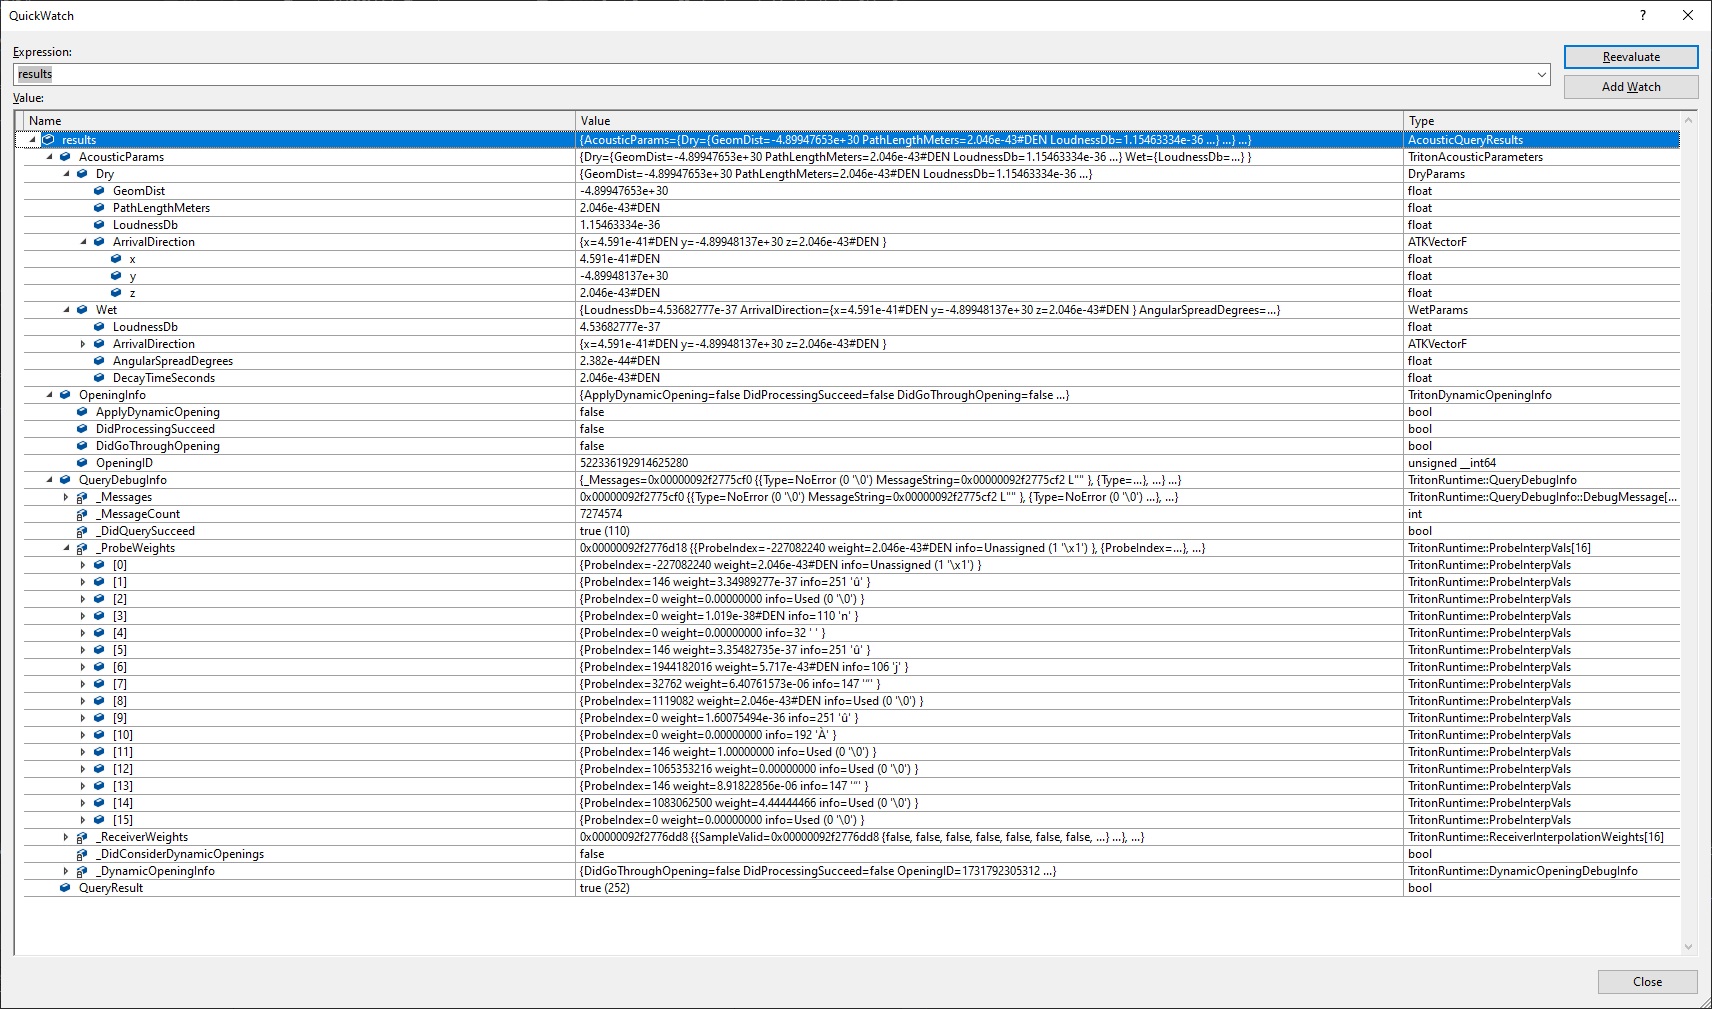
Task: Collapse the Dry node
Action: (x=65, y=174)
